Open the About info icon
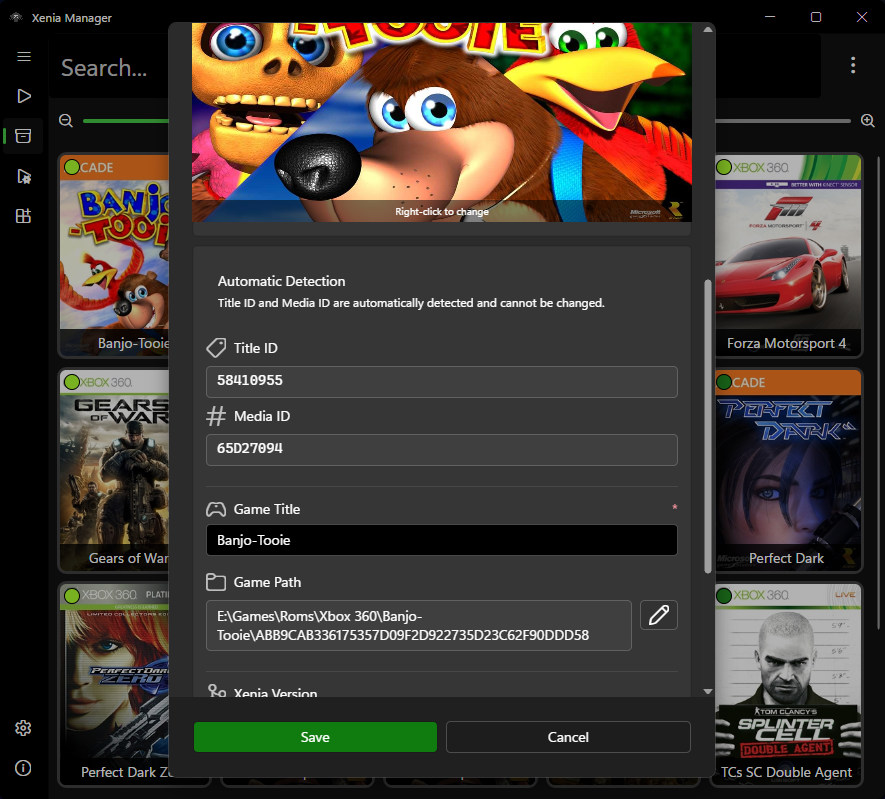885x799 pixels. tap(24, 768)
